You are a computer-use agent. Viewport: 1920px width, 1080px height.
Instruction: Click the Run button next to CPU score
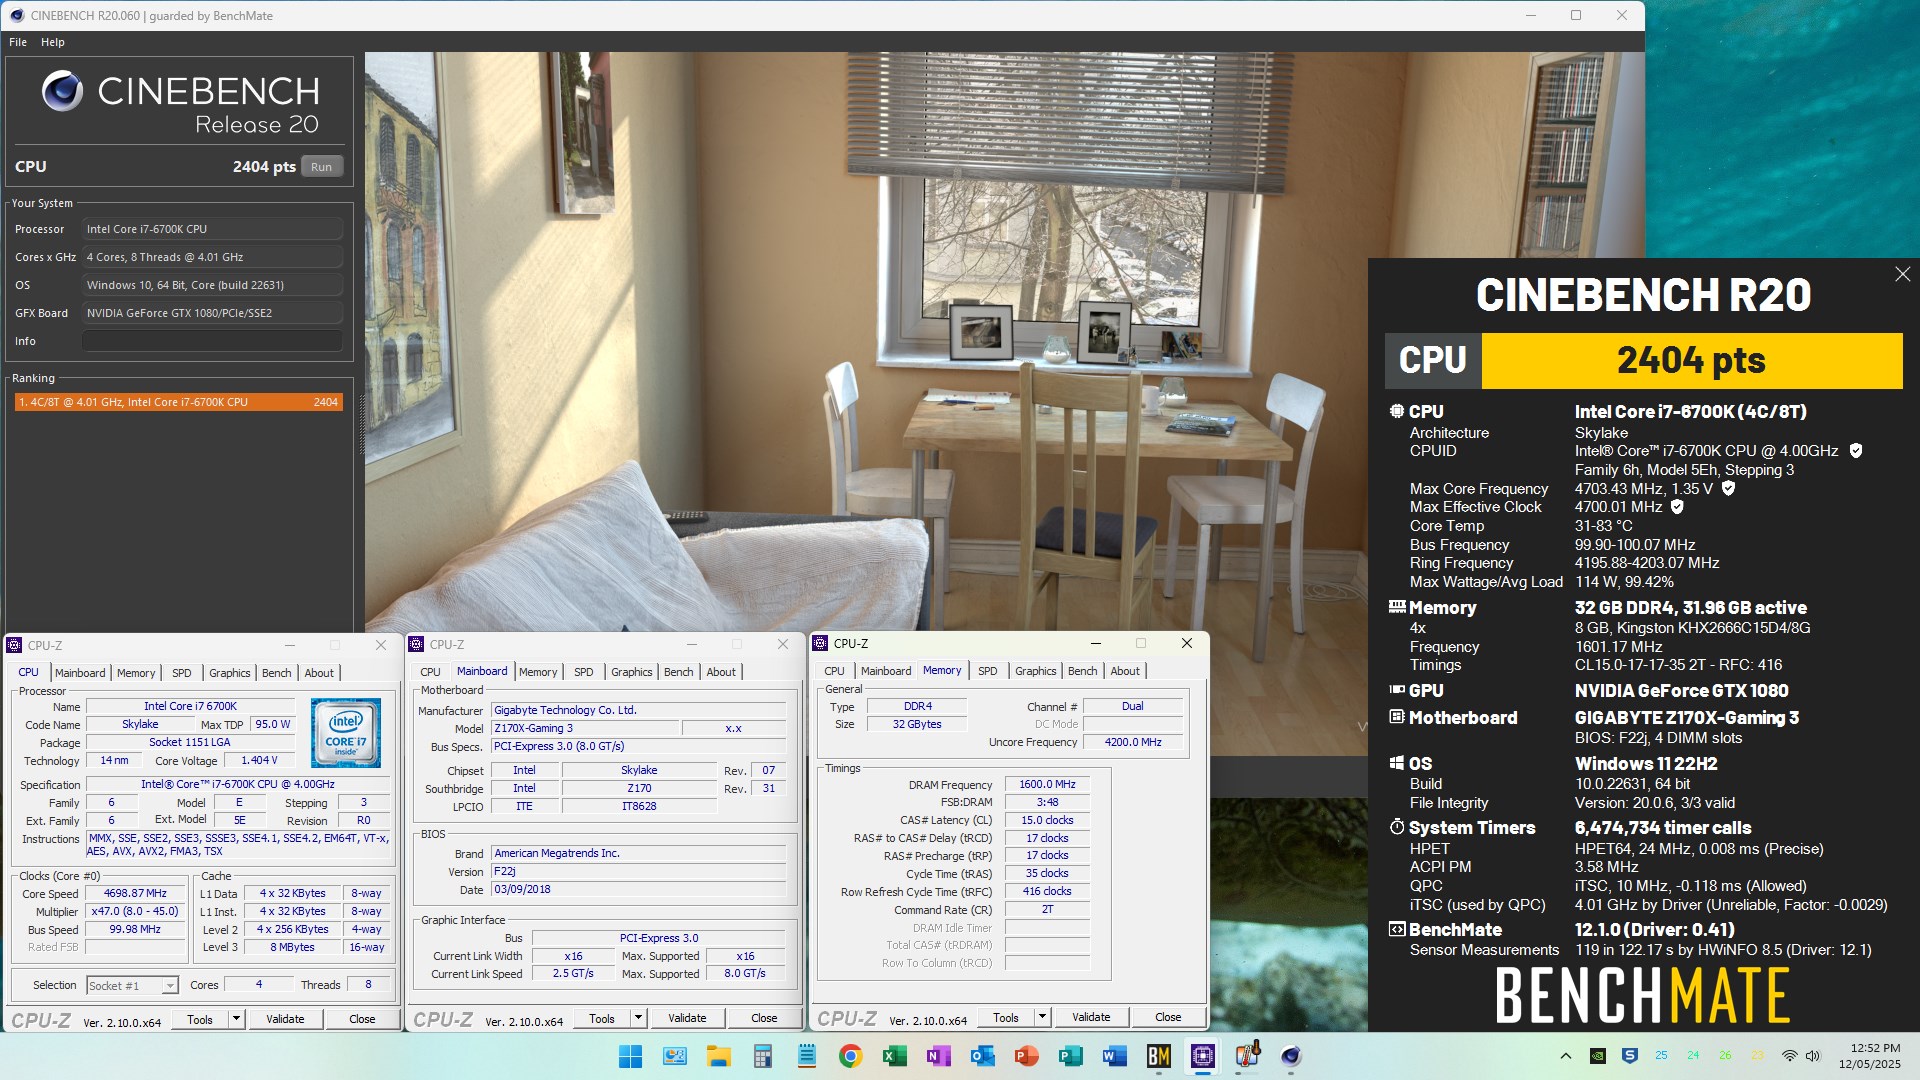tap(321, 167)
